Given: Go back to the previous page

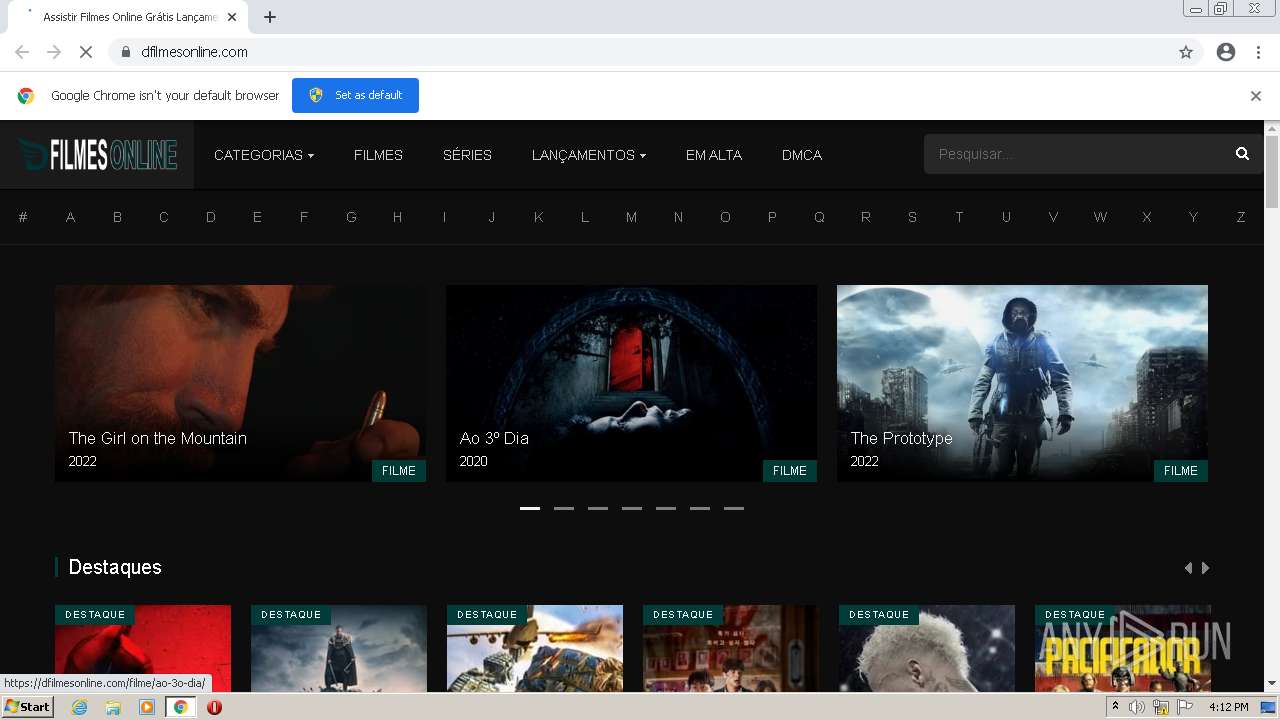Looking at the screenshot, I should [x=22, y=52].
